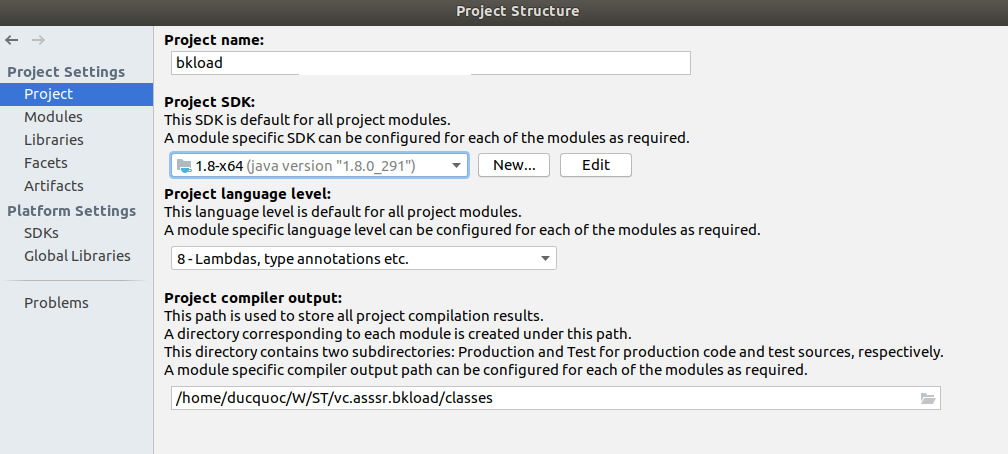
Task: Click the compiler output path text field
Action: [555, 398]
